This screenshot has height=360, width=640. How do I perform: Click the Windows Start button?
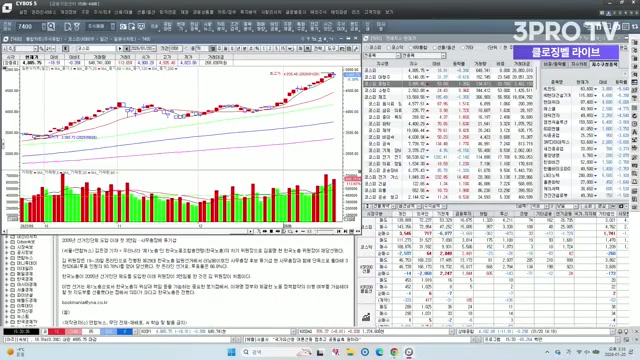231,352
